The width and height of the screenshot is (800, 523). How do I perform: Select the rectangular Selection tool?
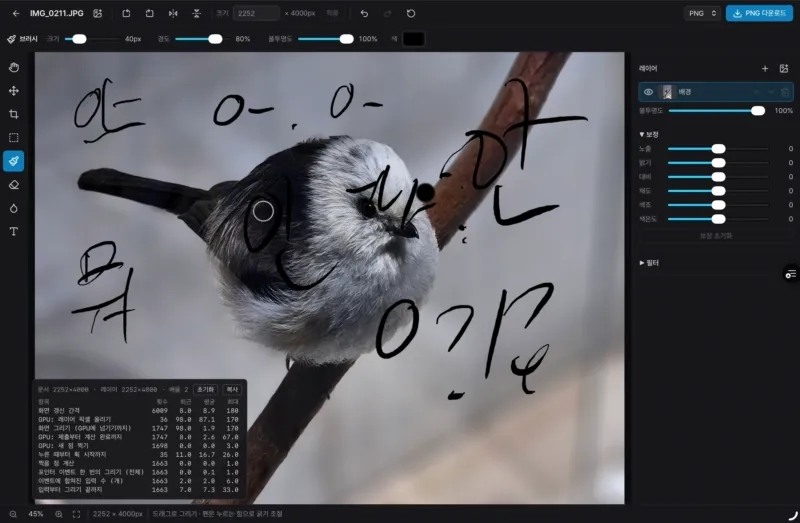point(14,138)
